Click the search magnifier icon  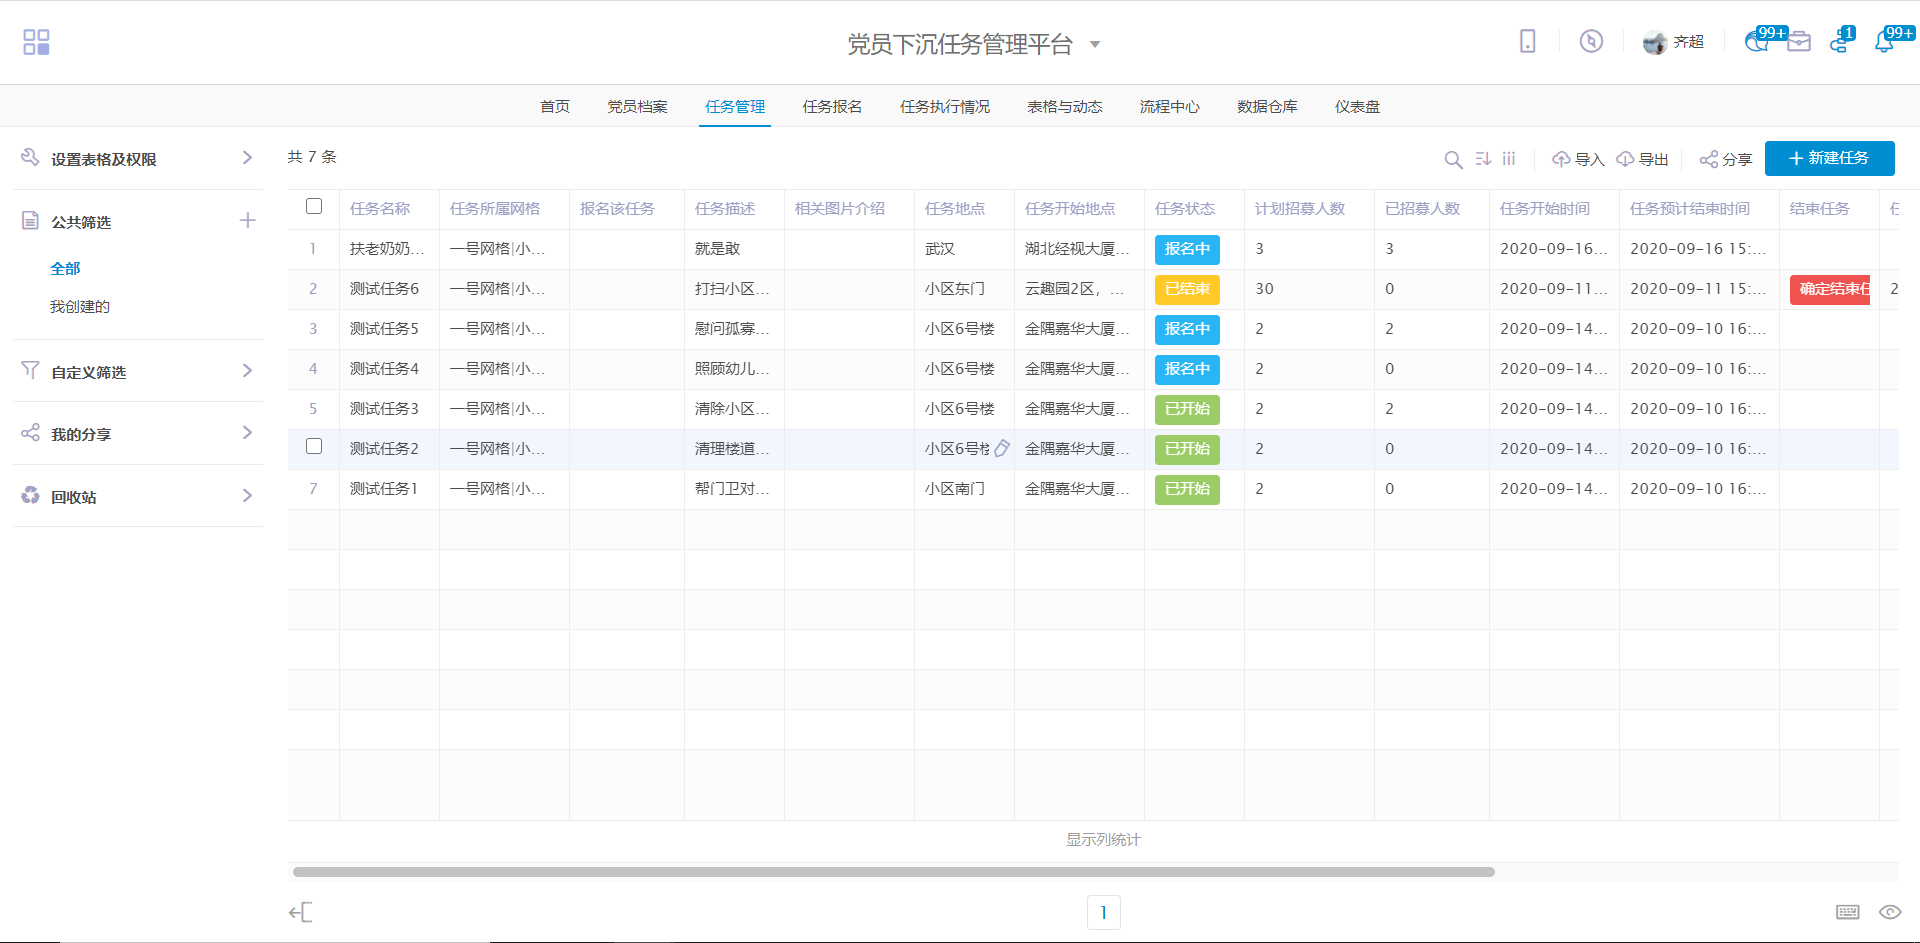tap(1453, 160)
